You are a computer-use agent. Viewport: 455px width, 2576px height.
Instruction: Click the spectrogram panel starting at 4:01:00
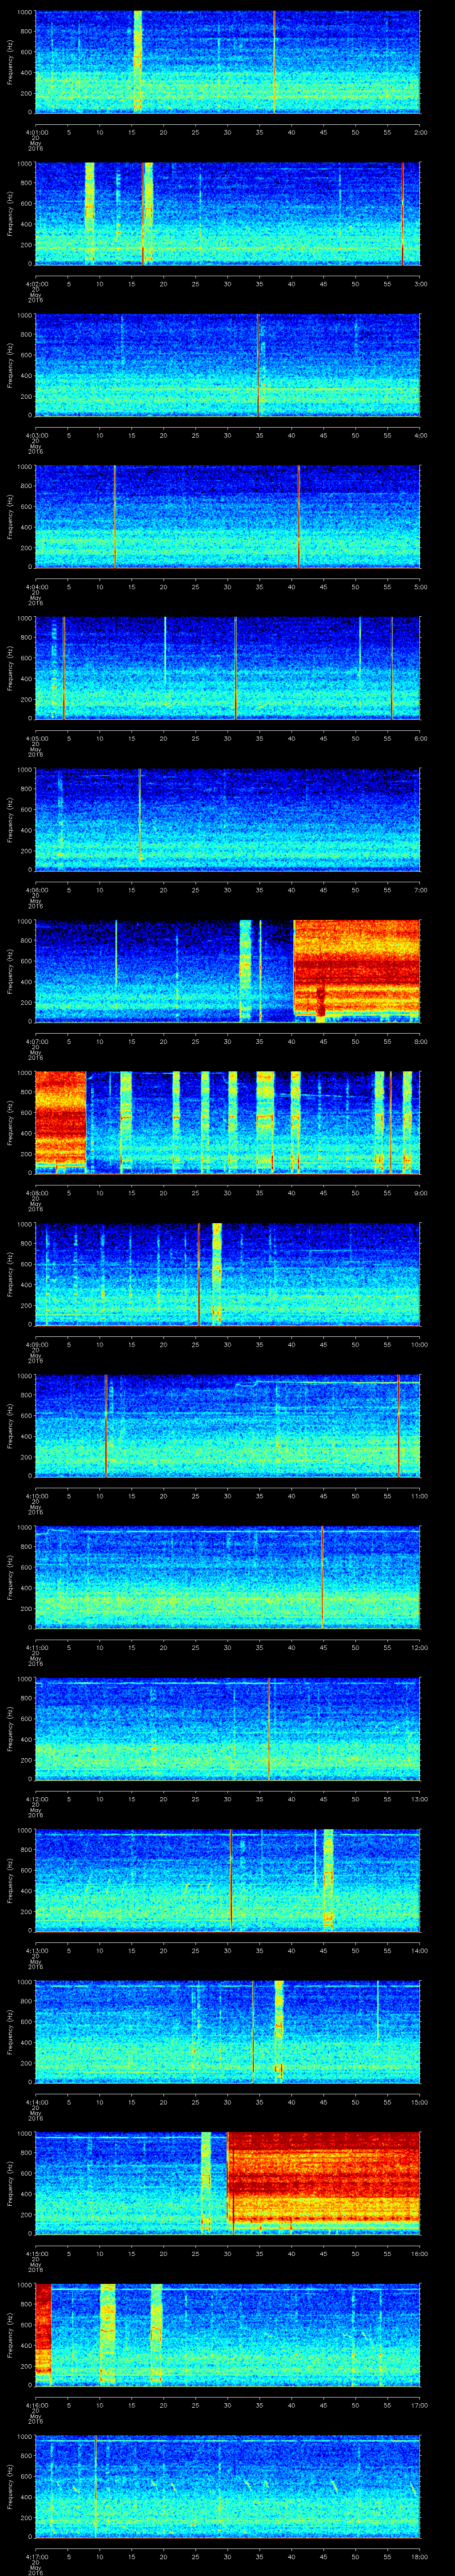(228, 62)
